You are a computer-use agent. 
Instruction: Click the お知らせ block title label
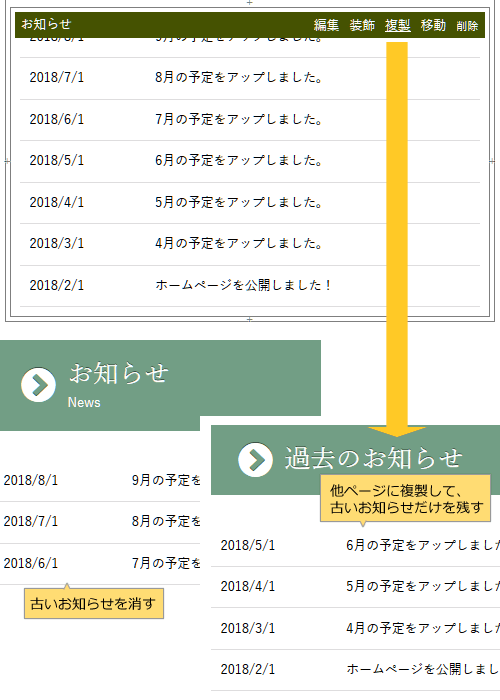46,24
